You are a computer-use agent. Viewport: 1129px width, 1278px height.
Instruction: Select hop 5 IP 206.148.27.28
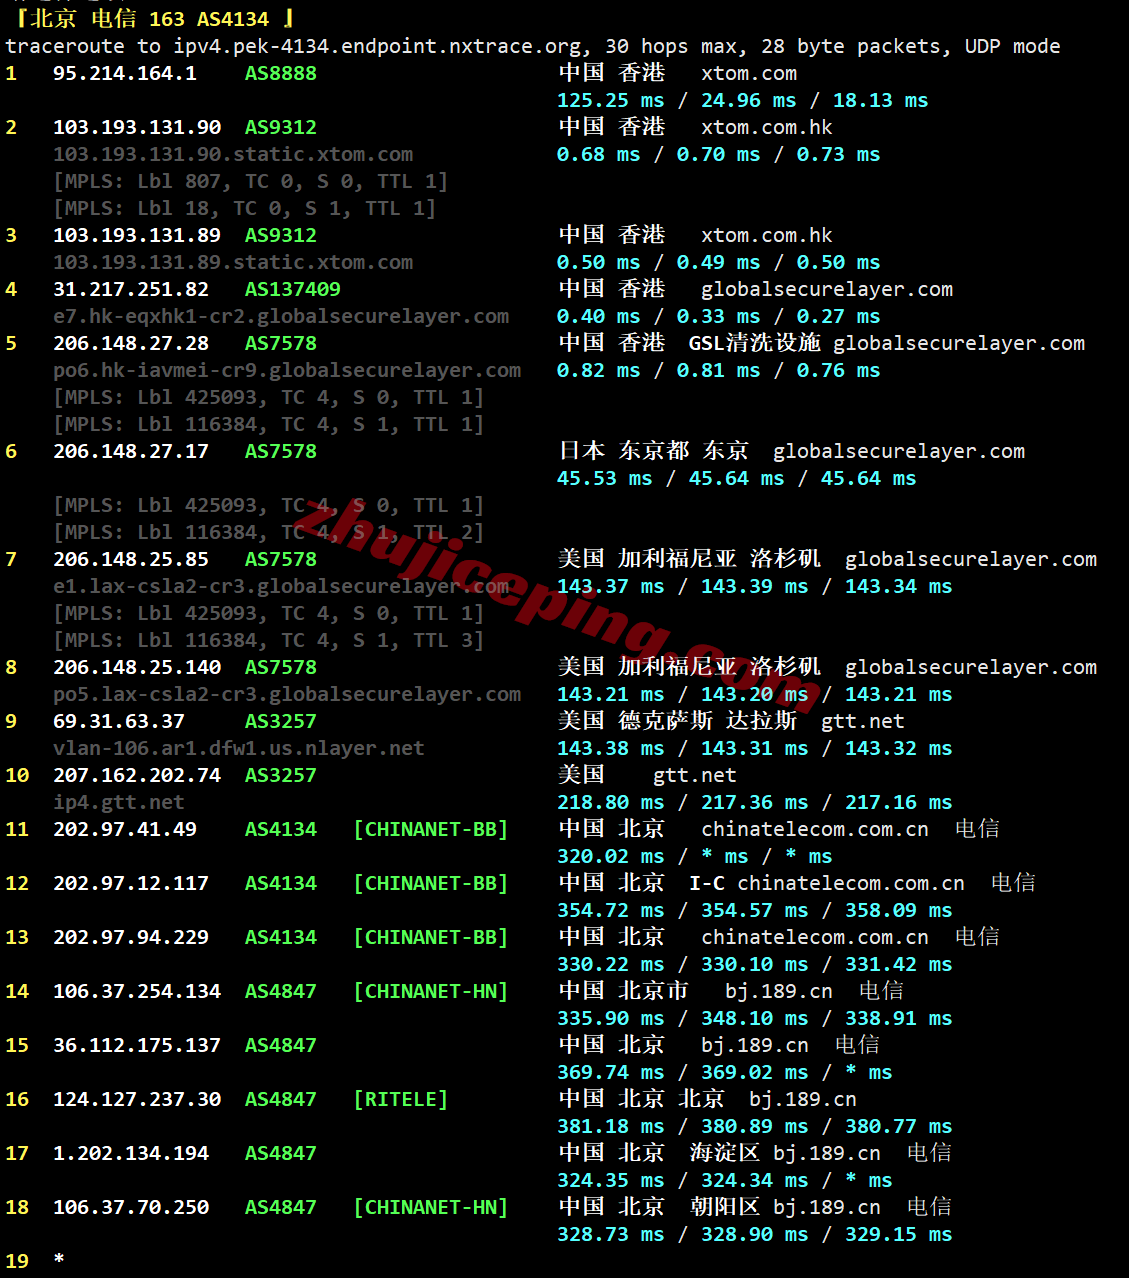[131, 343]
